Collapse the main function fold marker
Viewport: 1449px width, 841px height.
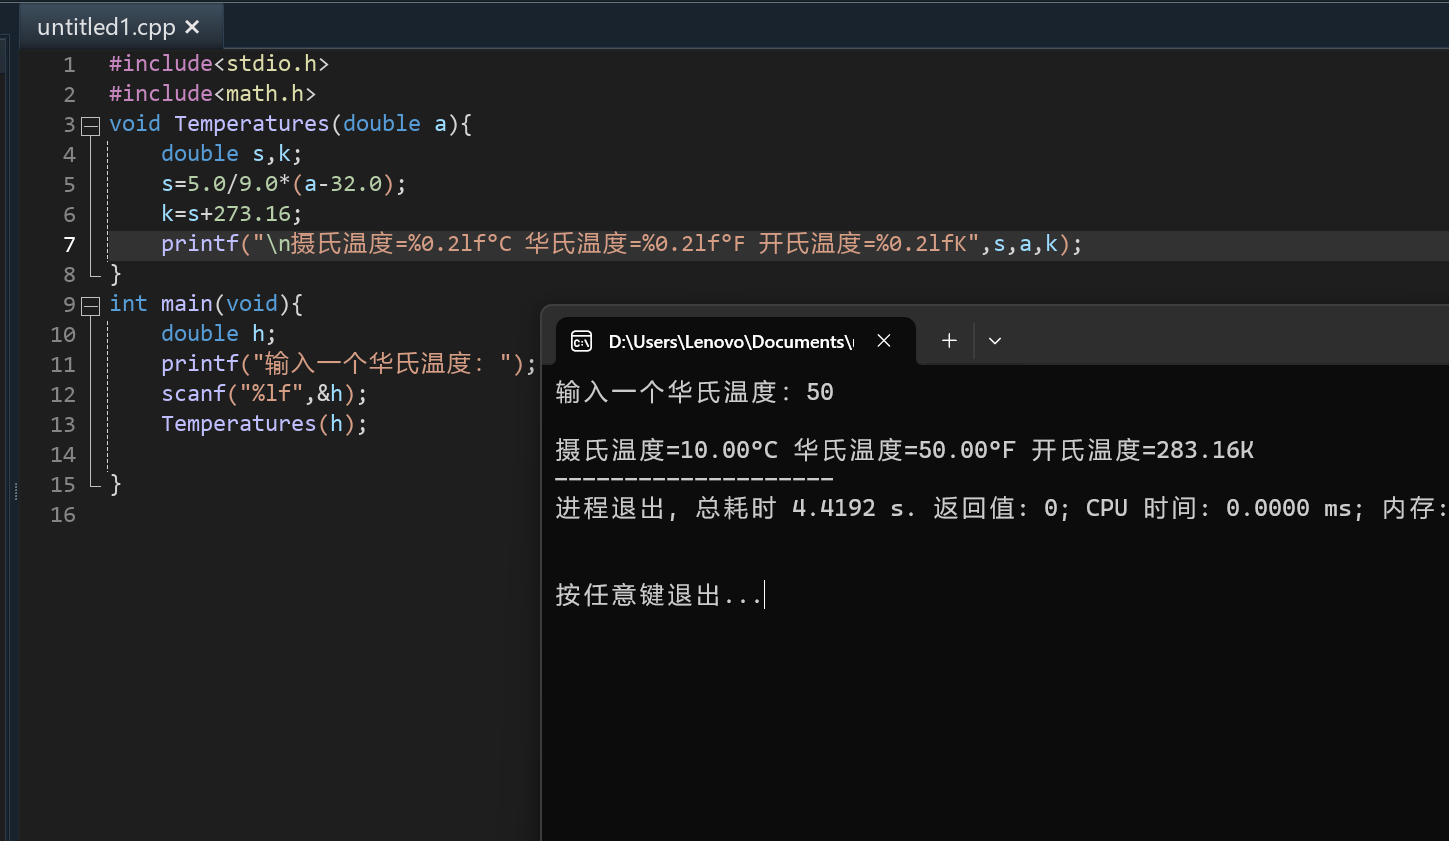tap(90, 304)
